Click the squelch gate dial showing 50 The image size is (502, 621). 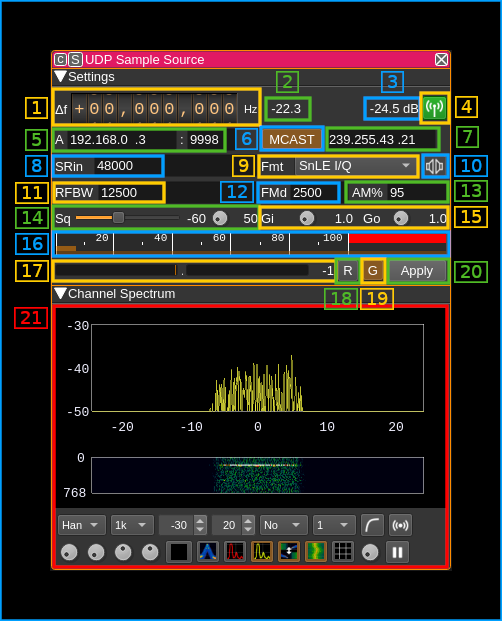tap(220, 218)
